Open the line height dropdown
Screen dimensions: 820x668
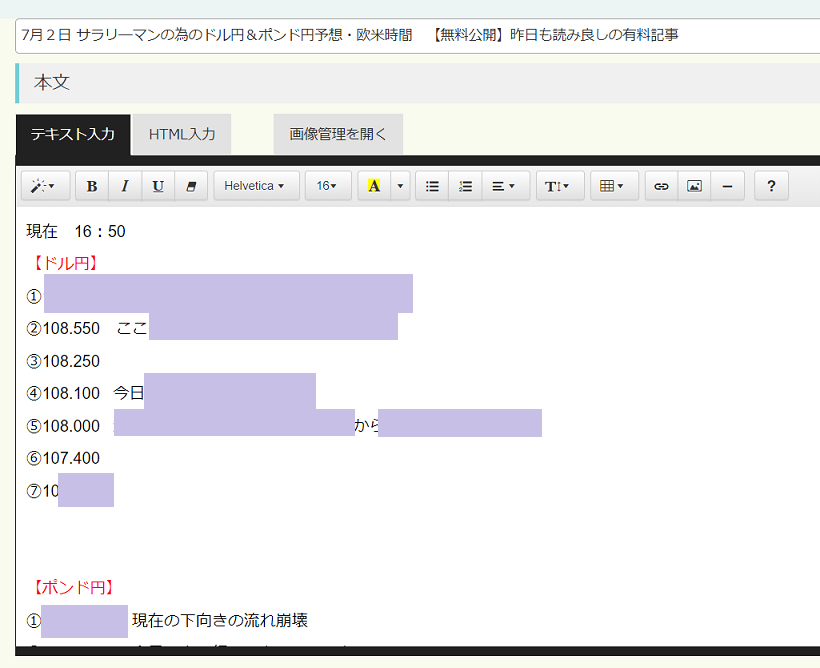(x=560, y=186)
